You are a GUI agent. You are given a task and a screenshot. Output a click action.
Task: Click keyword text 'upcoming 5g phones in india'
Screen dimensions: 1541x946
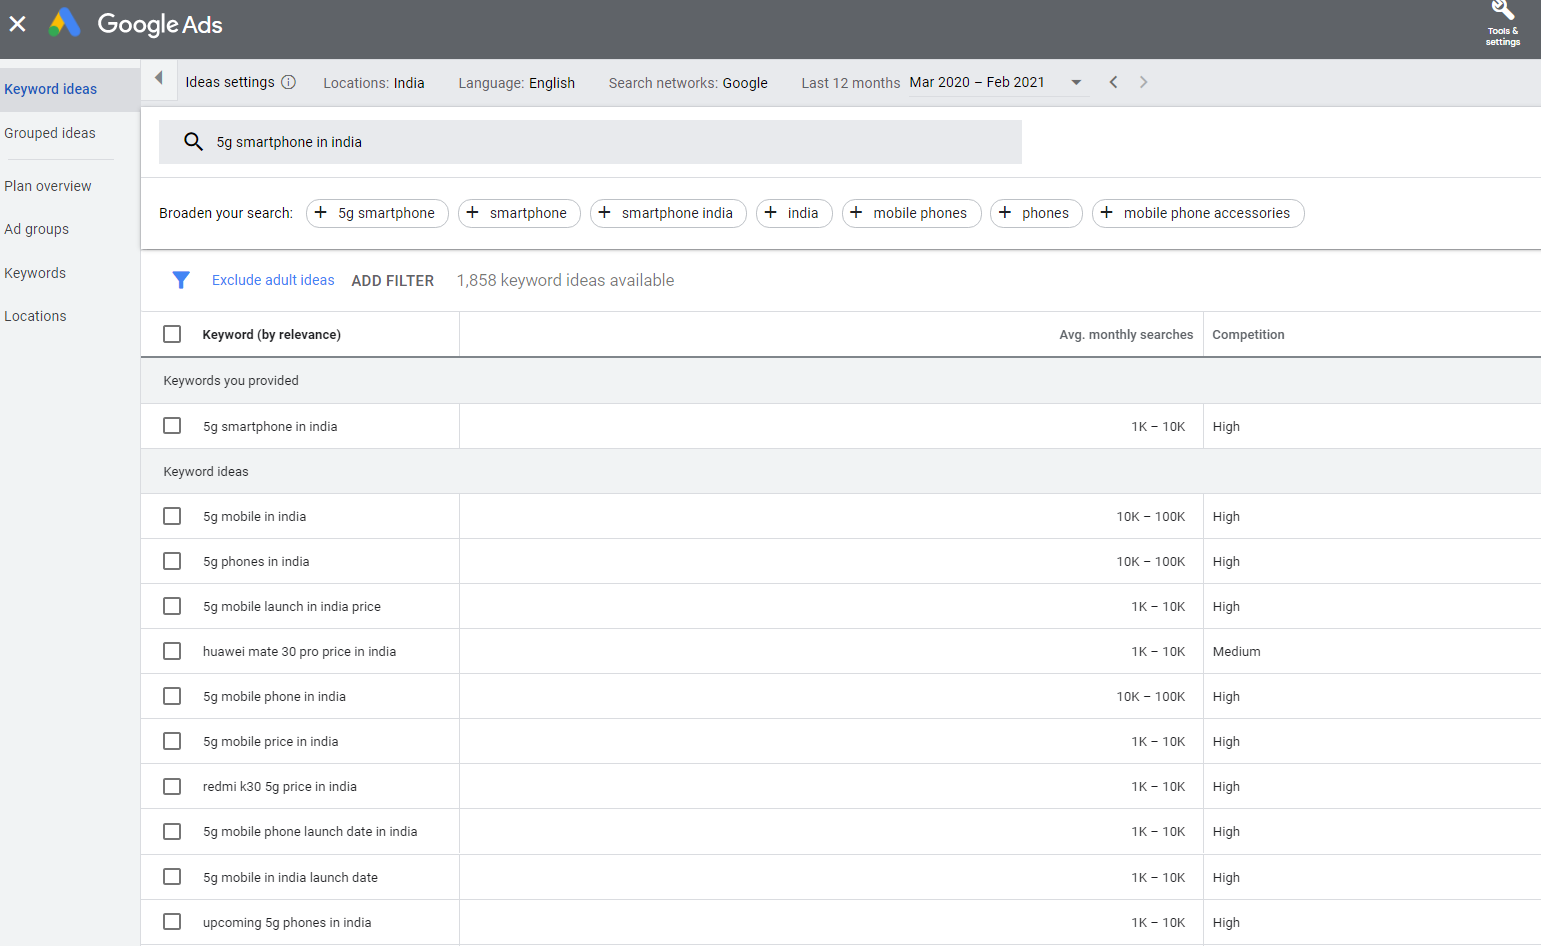click(x=287, y=922)
